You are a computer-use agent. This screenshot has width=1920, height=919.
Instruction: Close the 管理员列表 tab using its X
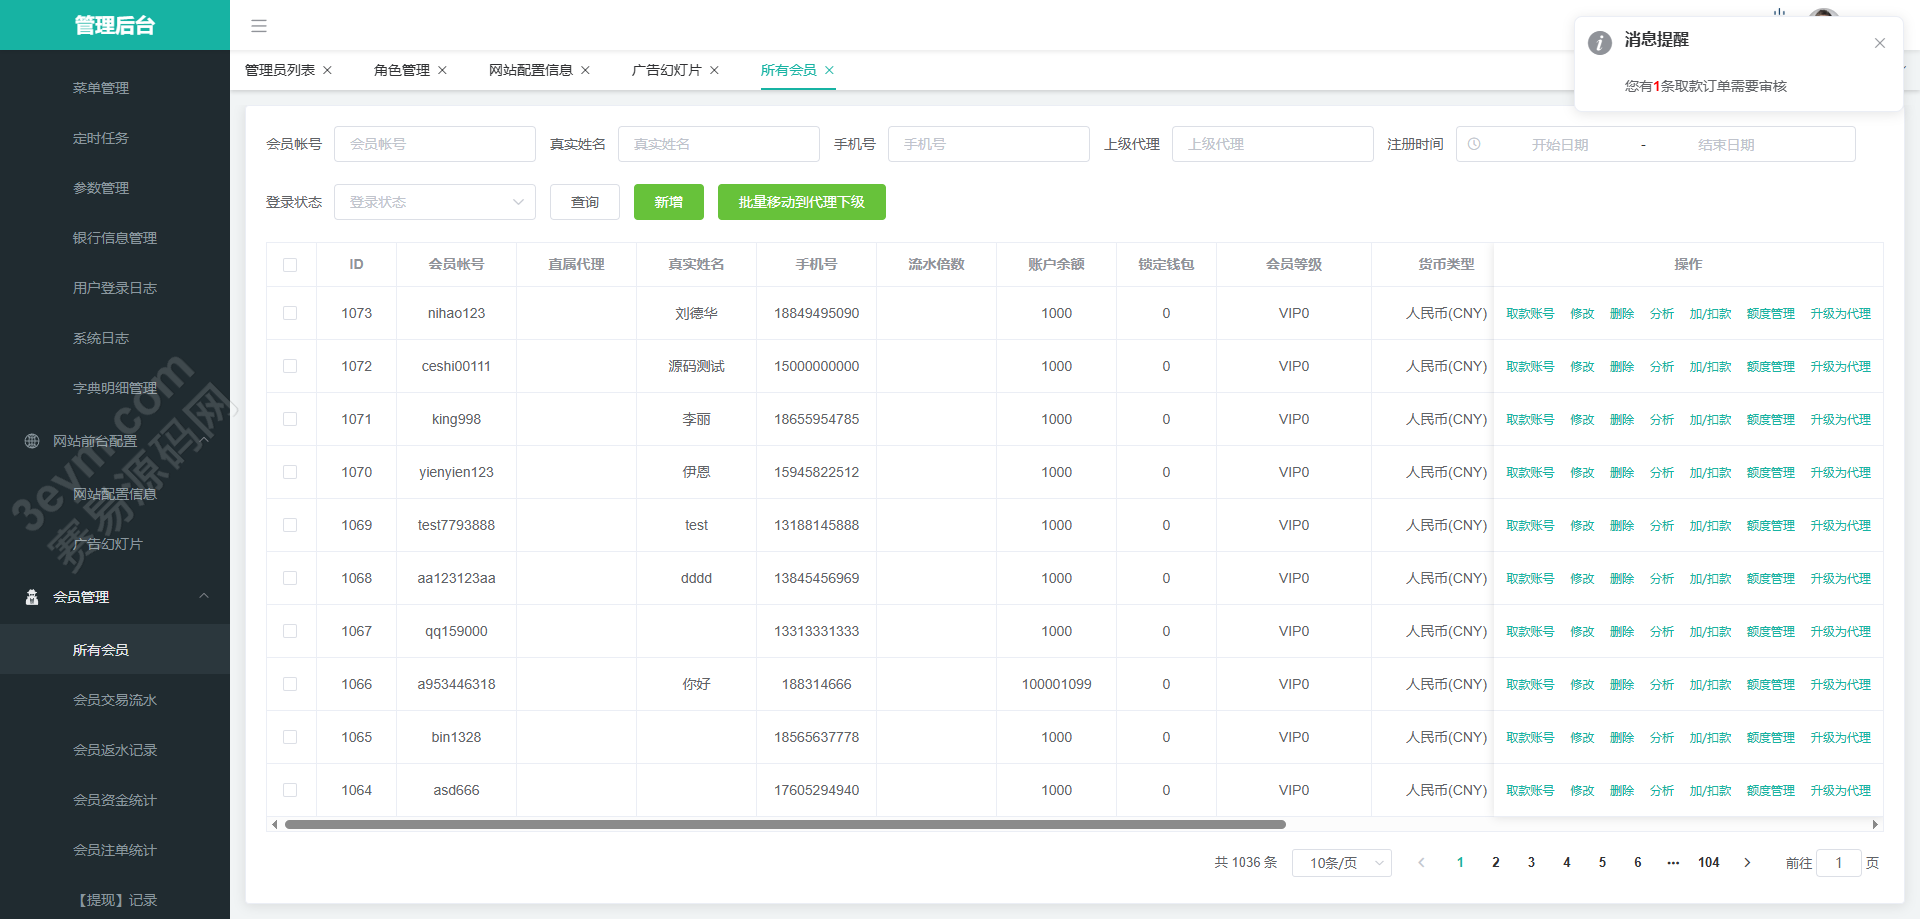point(327,70)
